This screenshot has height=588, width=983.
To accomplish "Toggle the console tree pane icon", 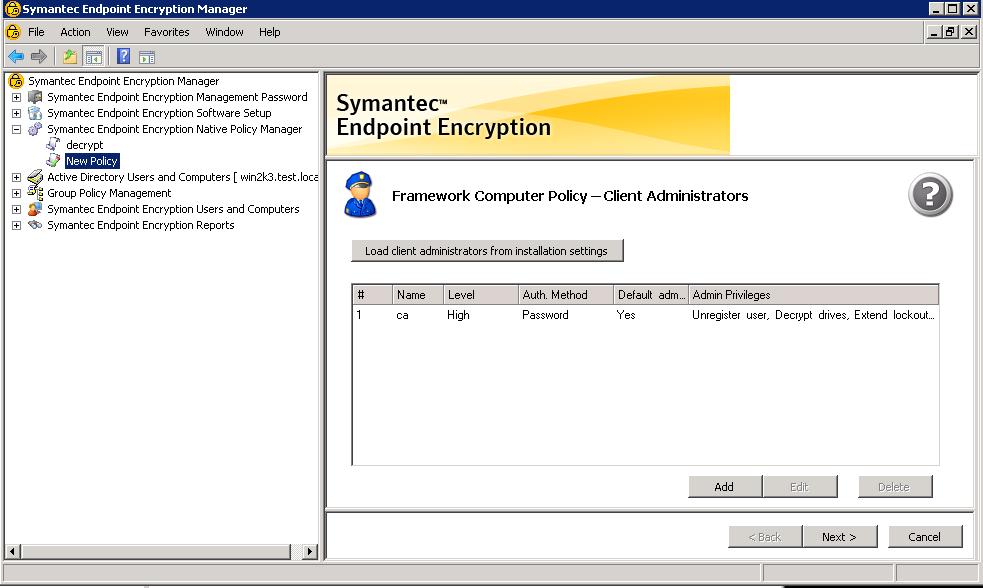I will 93,57.
